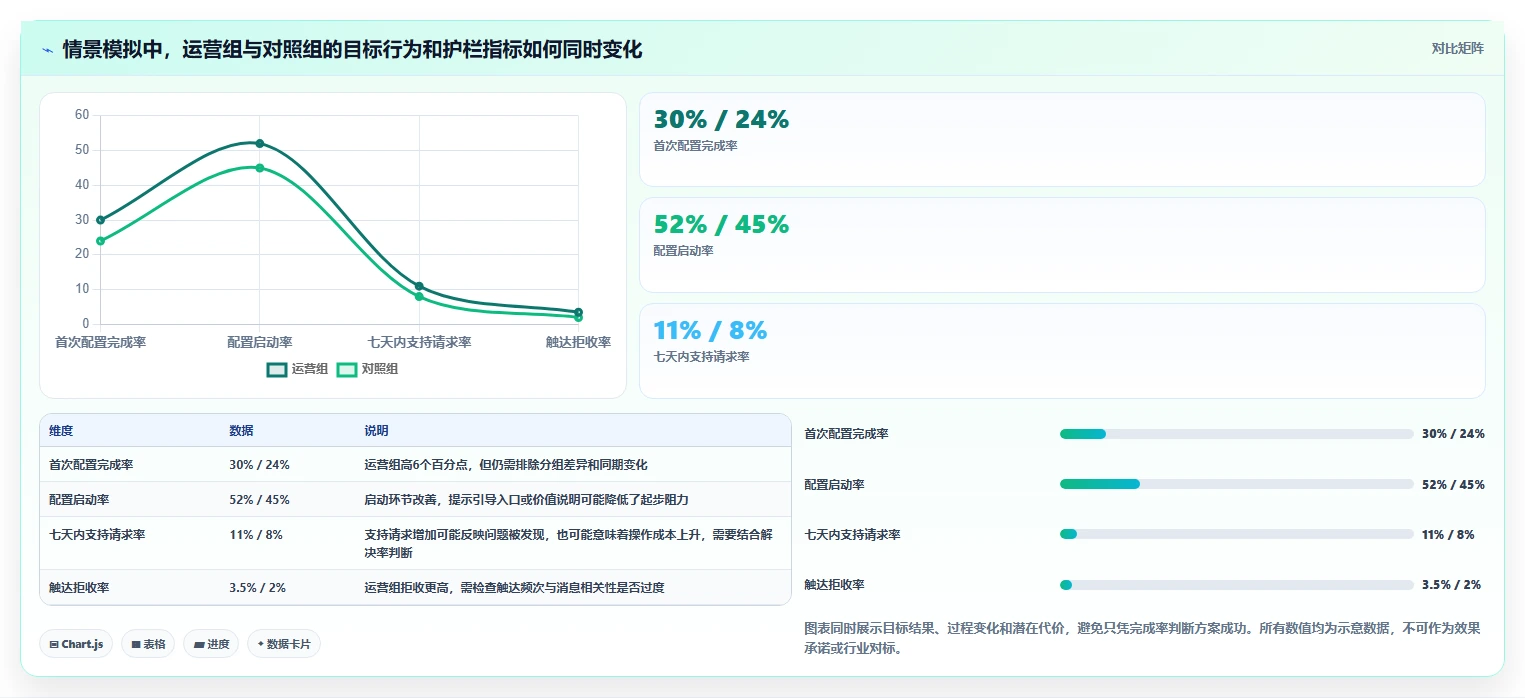Click the 数据卡片 chip icon

260,644
